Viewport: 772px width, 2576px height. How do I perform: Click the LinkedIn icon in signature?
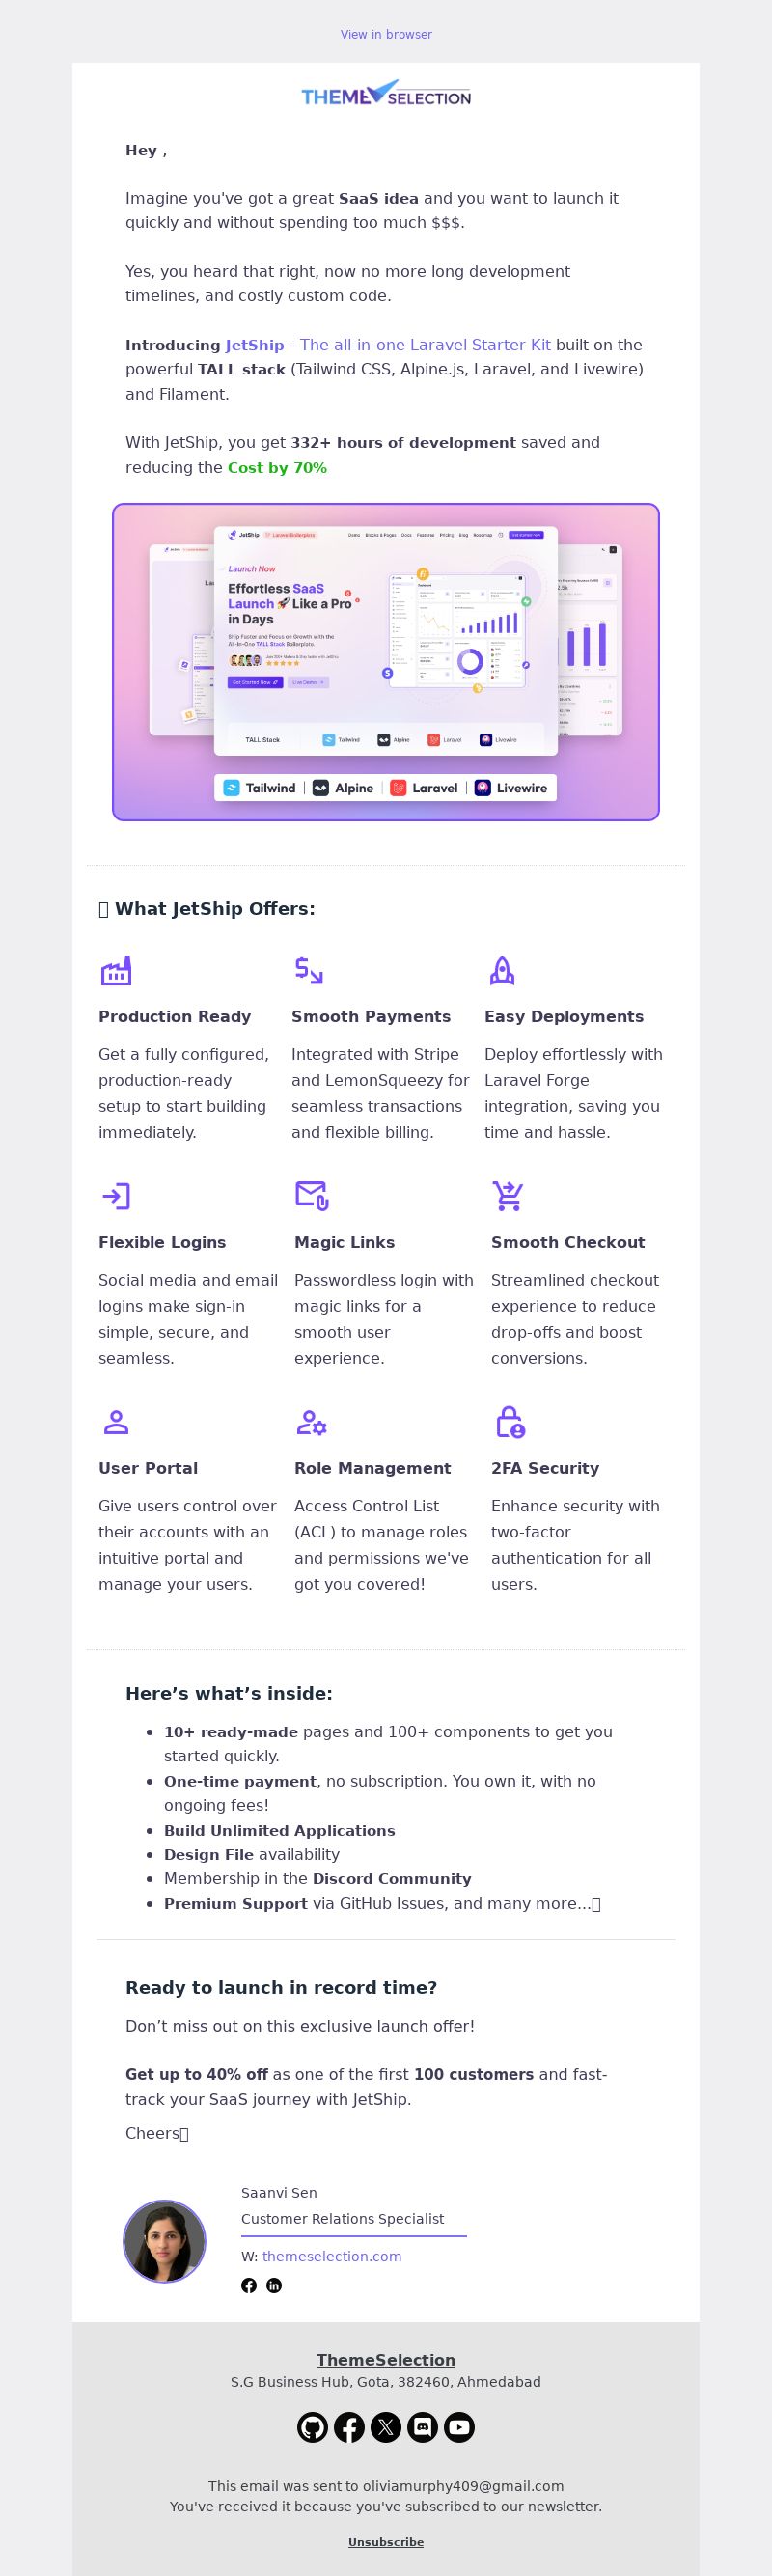pos(274,2285)
